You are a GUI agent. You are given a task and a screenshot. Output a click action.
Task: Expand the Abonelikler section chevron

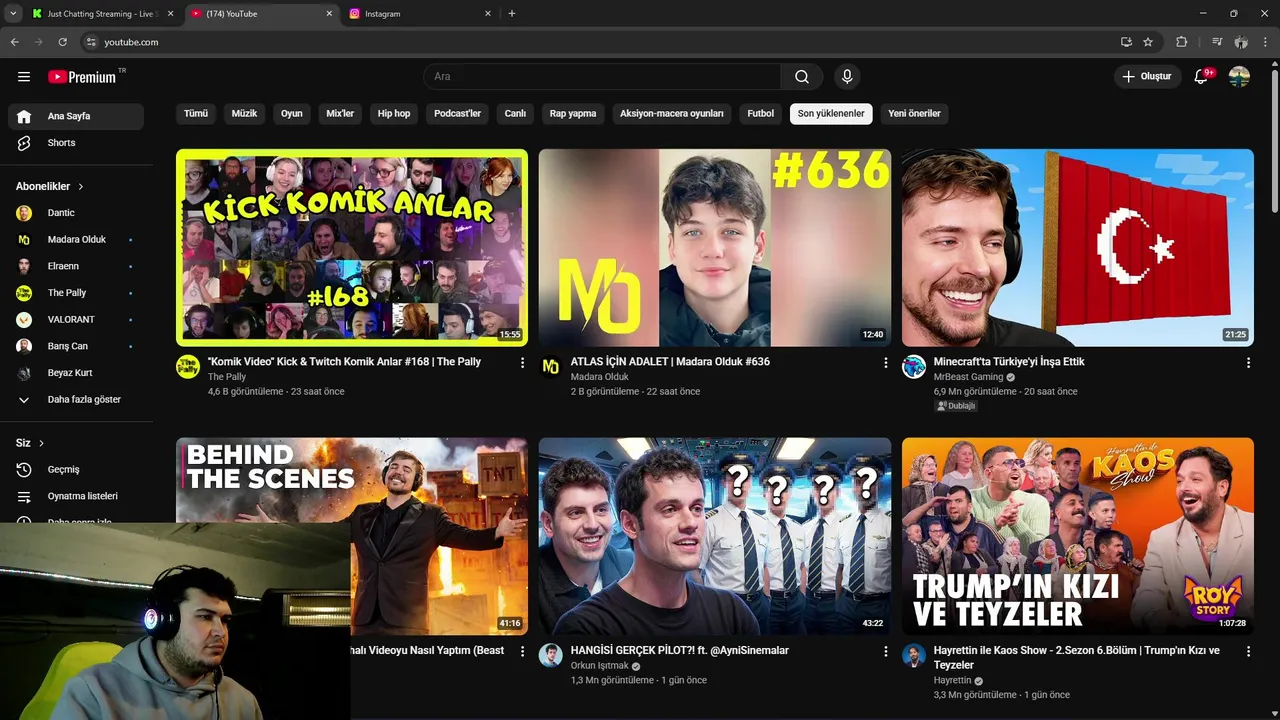[x=81, y=187]
